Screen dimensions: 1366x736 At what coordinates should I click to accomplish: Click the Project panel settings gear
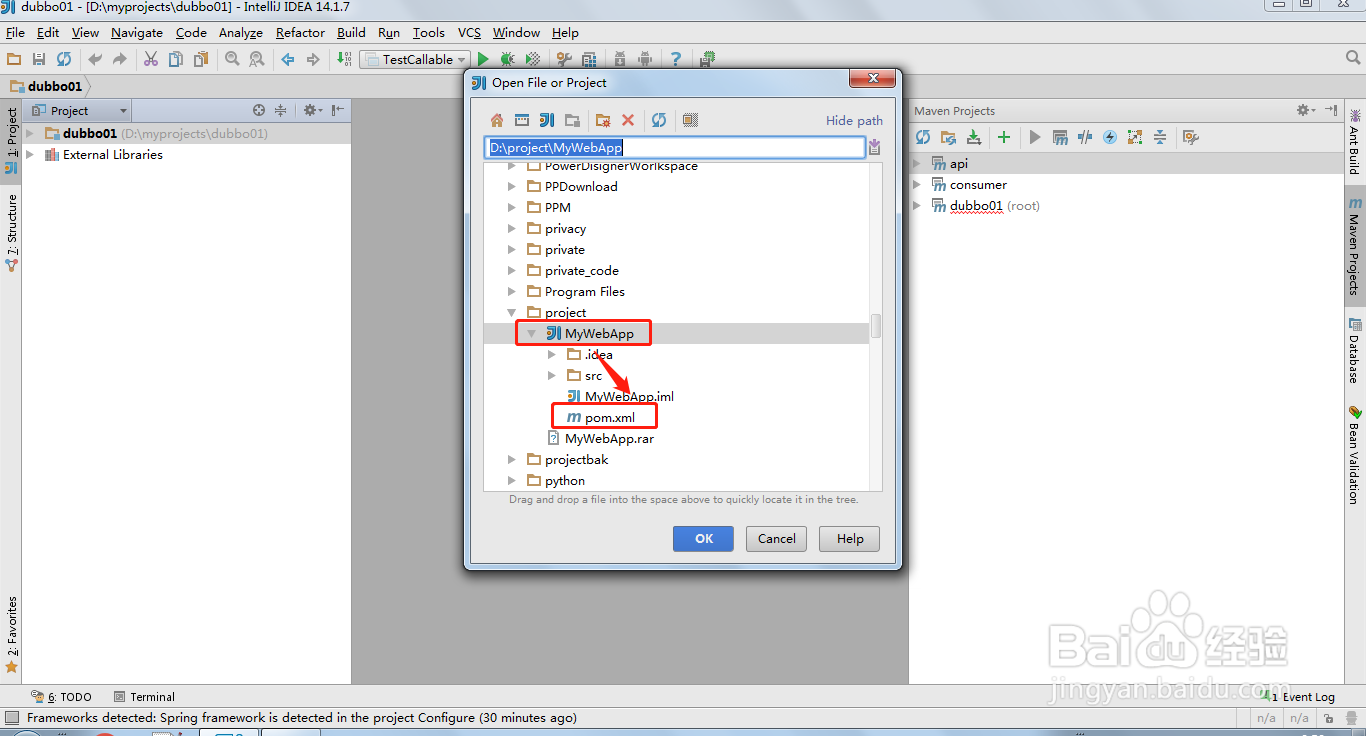tap(312, 111)
